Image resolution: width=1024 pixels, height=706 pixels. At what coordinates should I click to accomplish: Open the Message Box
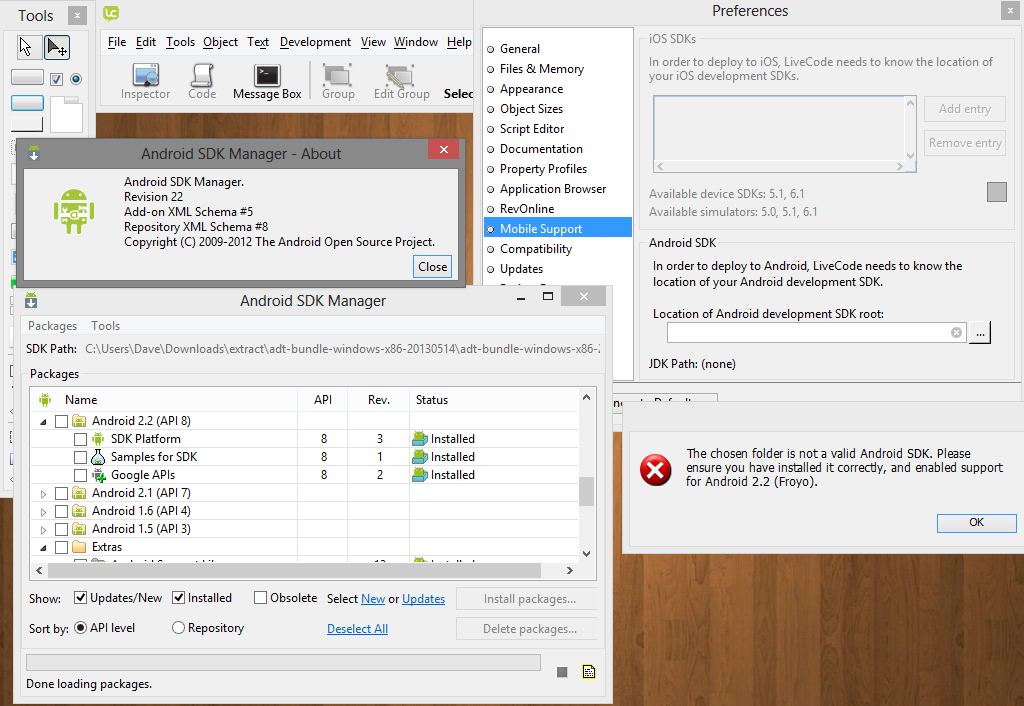(267, 80)
